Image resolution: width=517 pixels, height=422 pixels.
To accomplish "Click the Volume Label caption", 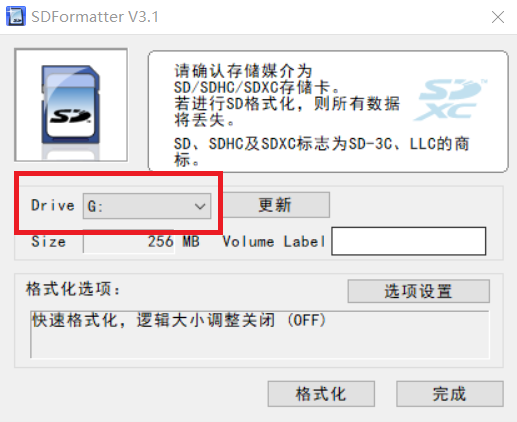I will [x=274, y=242].
